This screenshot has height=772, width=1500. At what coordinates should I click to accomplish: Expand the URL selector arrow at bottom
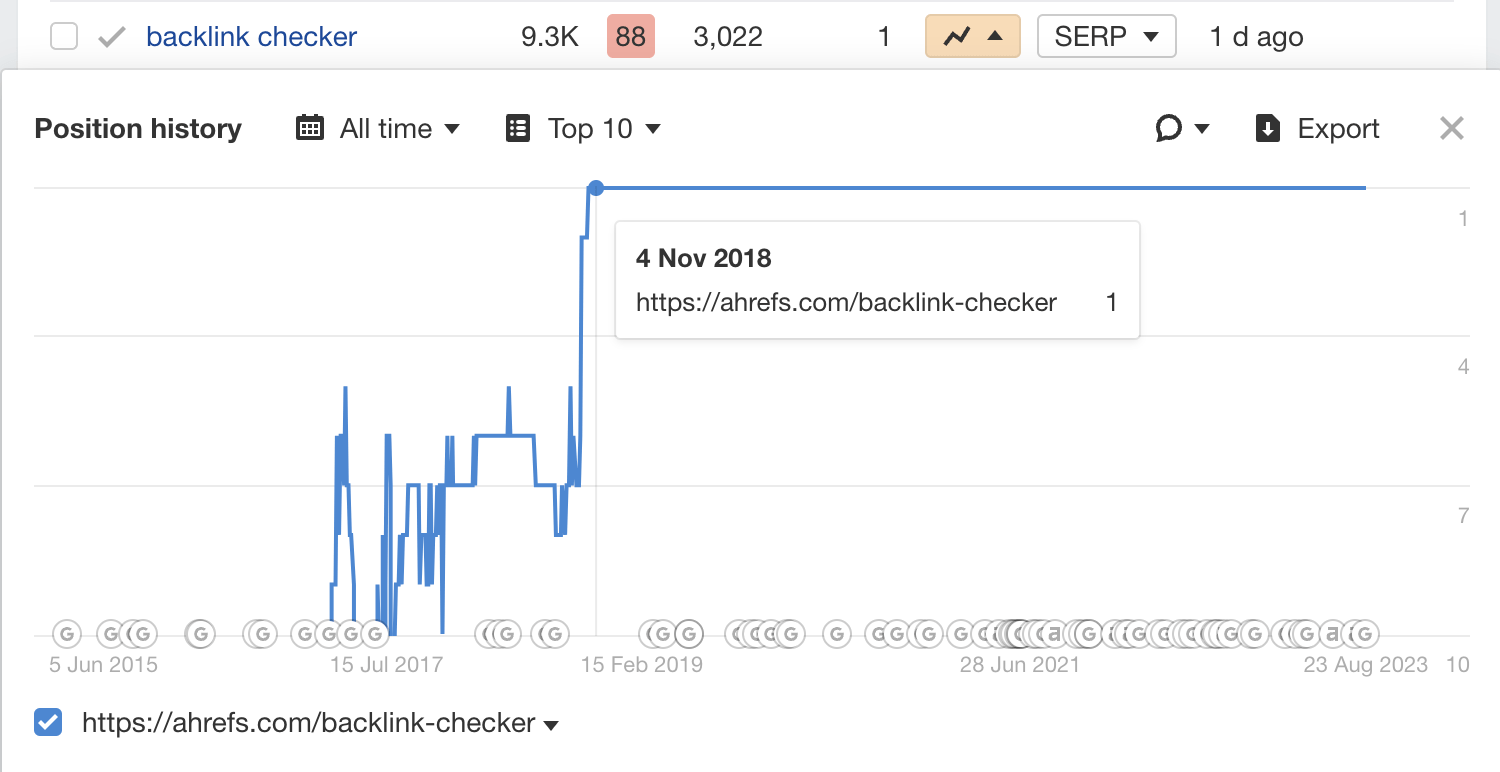click(x=550, y=724)
